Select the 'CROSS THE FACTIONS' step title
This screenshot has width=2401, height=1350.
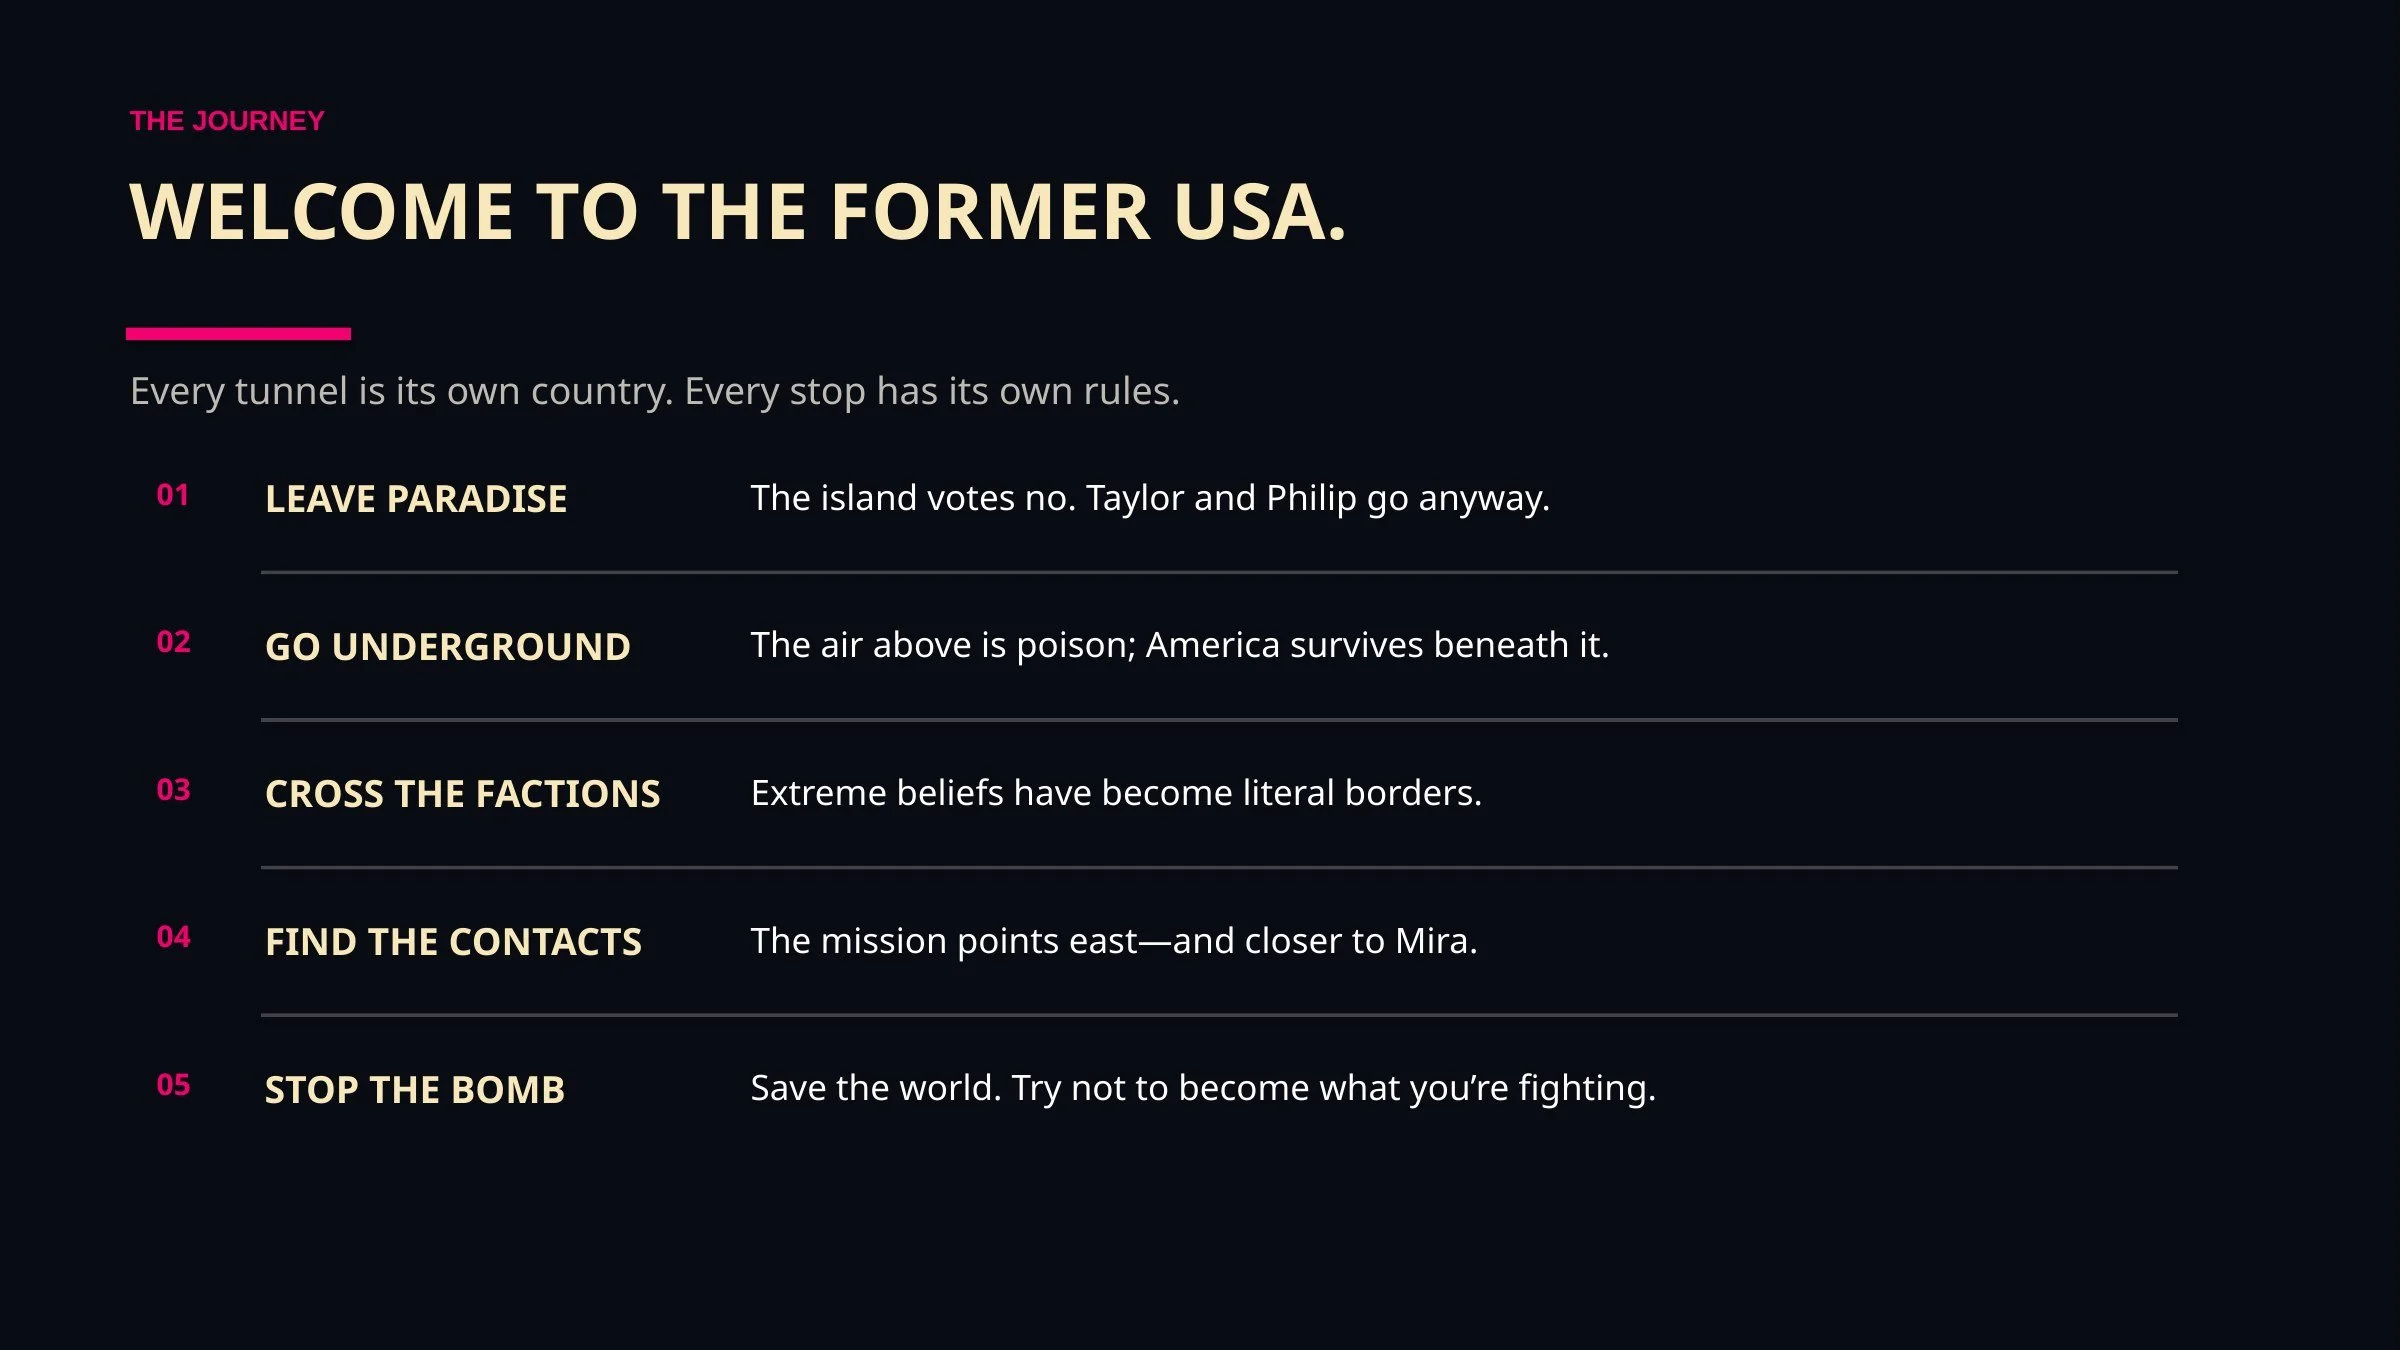463,794
